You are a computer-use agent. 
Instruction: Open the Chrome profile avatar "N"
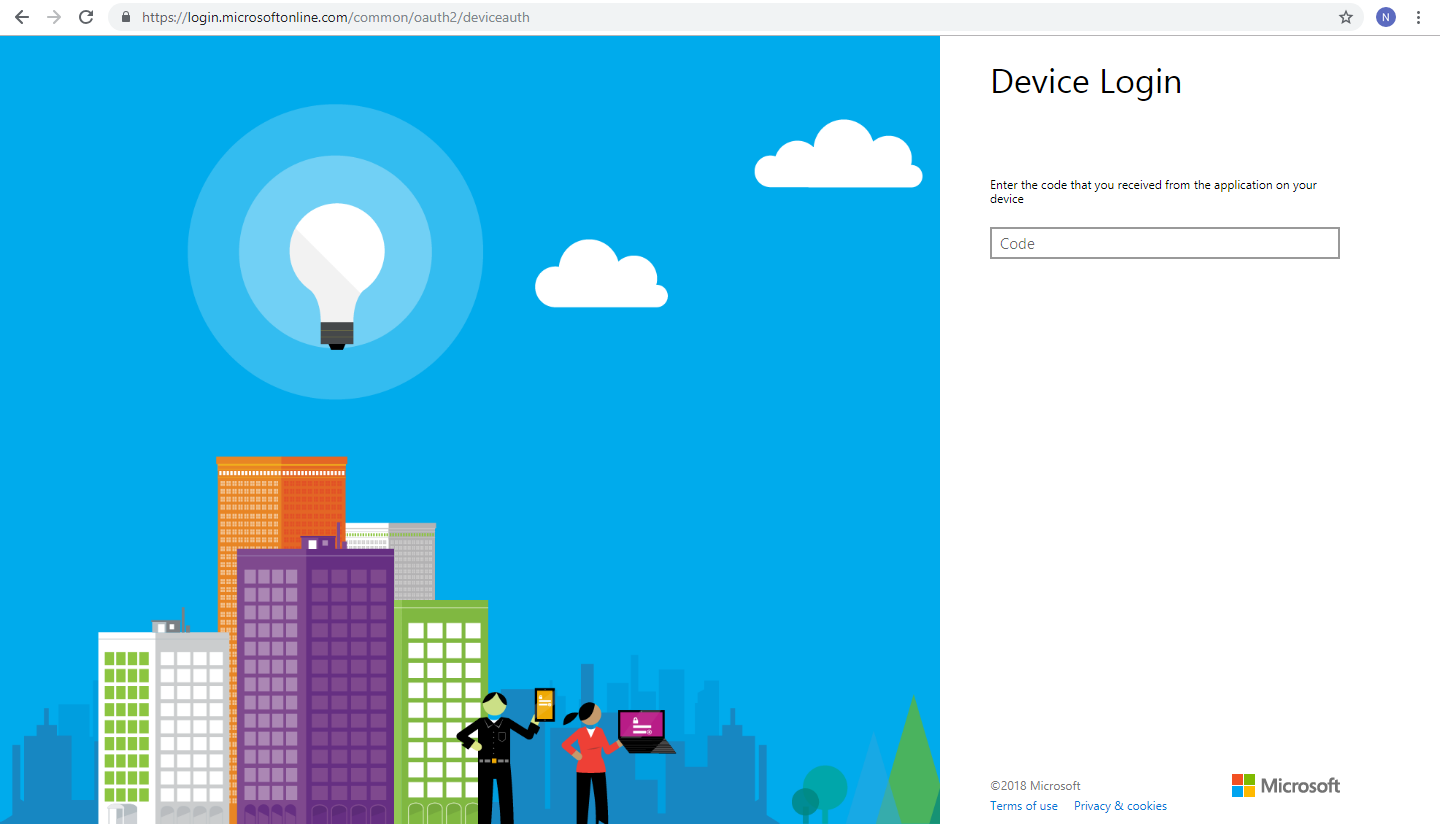pos(1385,17)
